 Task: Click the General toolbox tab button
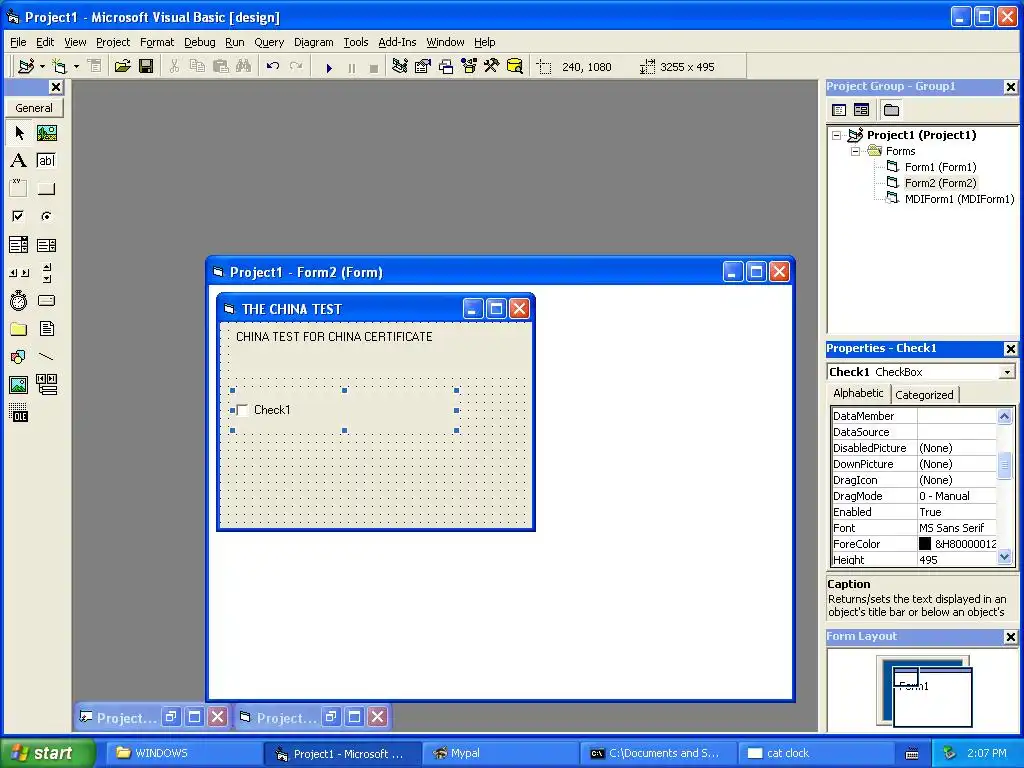34,108
